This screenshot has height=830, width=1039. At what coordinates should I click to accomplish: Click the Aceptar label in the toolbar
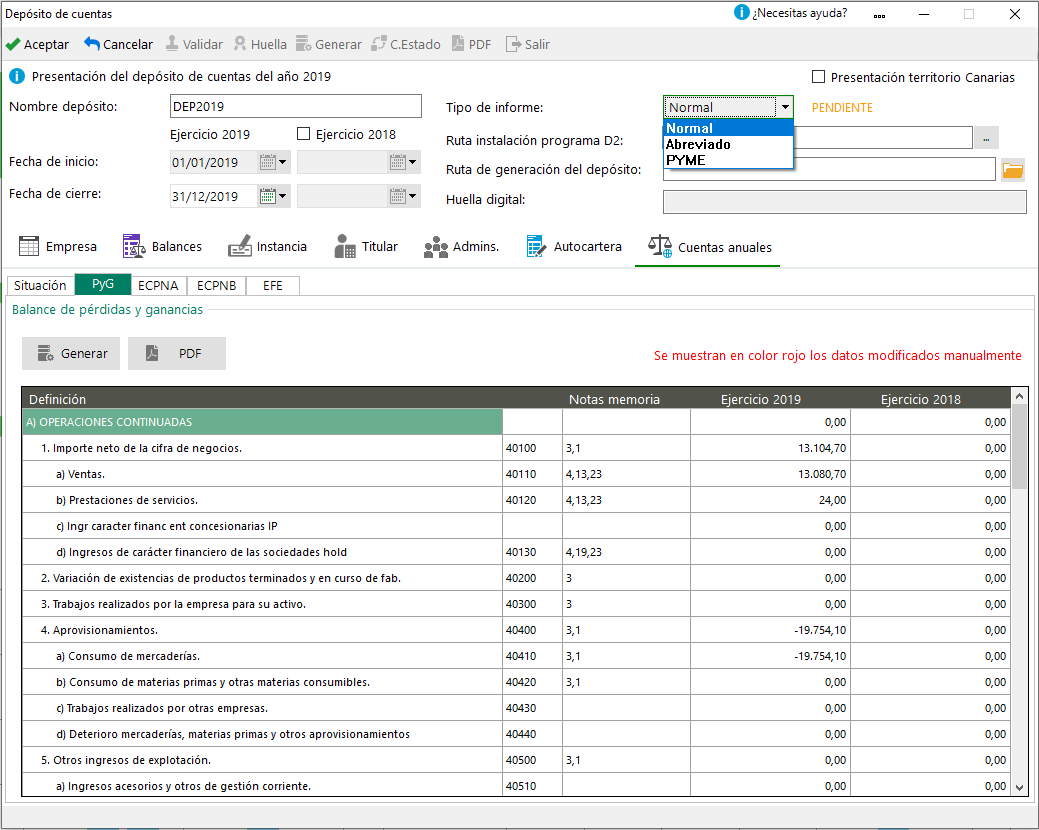click(x=46, y=44)
